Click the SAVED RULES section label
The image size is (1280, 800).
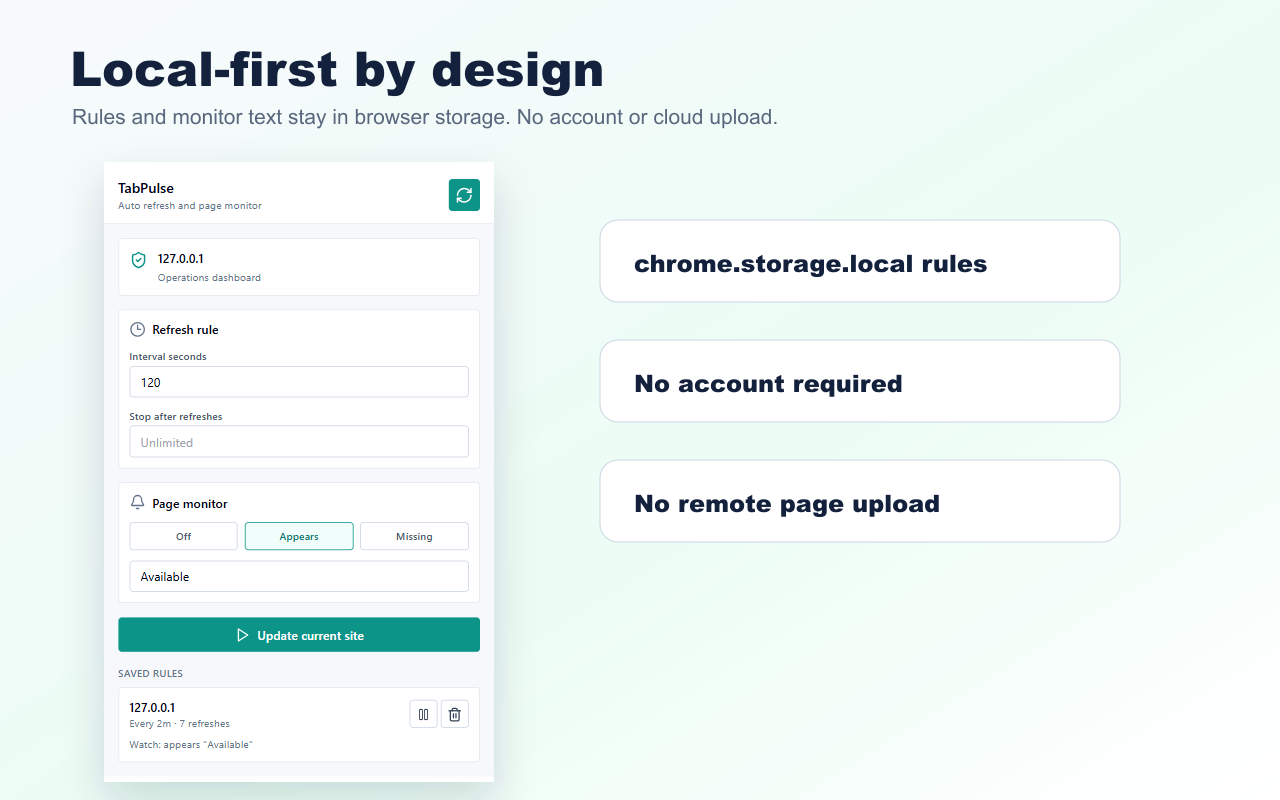150,673
